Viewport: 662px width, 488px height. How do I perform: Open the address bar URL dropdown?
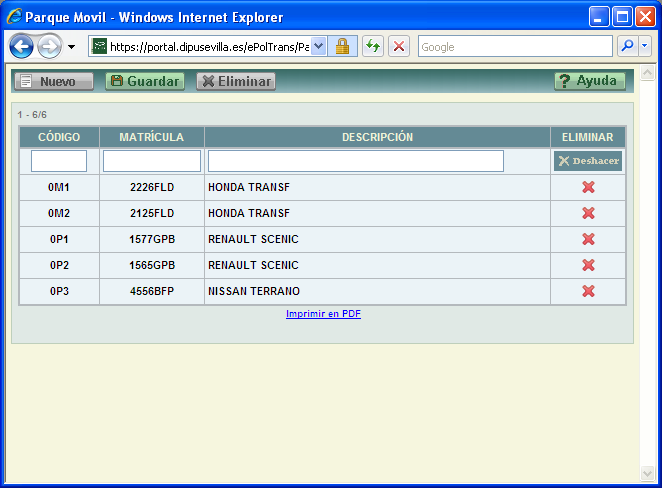(x=319, y=46)
